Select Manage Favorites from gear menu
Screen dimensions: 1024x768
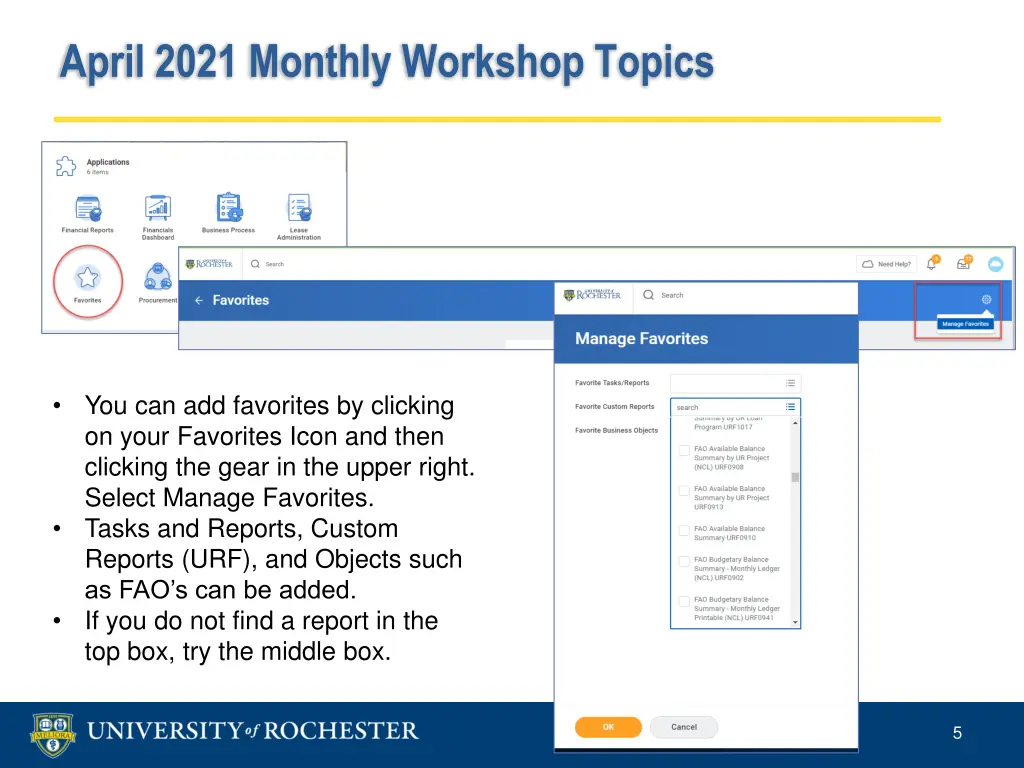click(965, 324)
